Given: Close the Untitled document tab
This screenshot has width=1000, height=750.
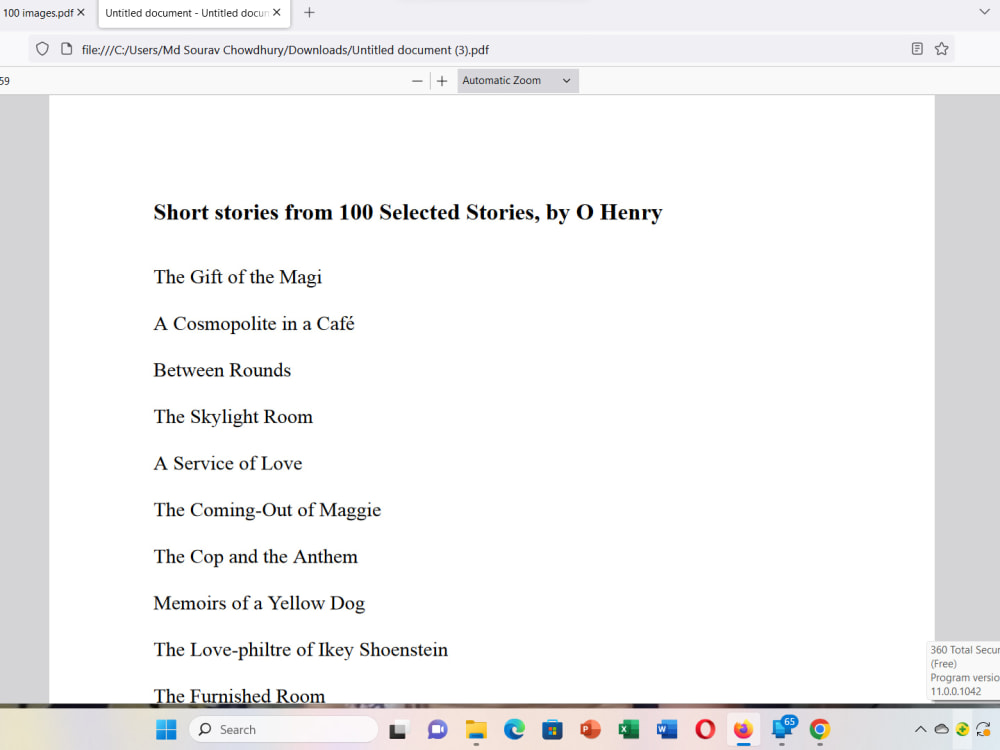Looking at the screenshot, I should pos(277,12).
